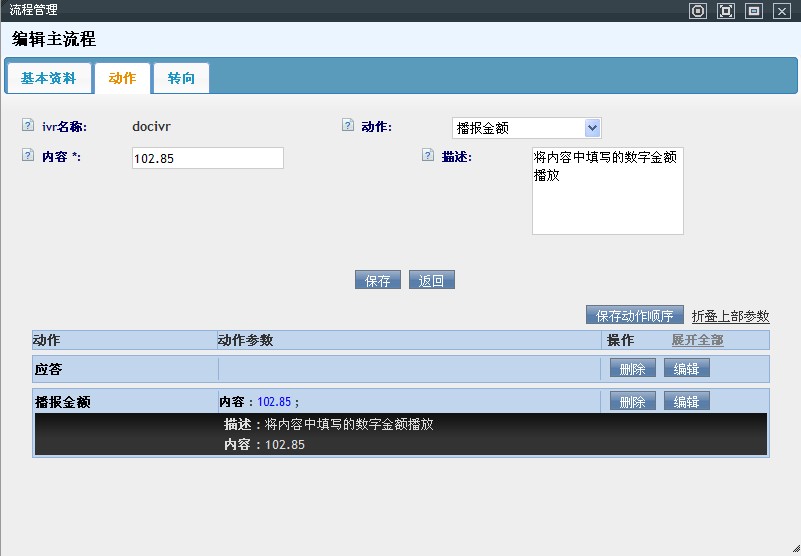Switch to the 基本资料 tab
Screen dimensions: 801x556
48,78
